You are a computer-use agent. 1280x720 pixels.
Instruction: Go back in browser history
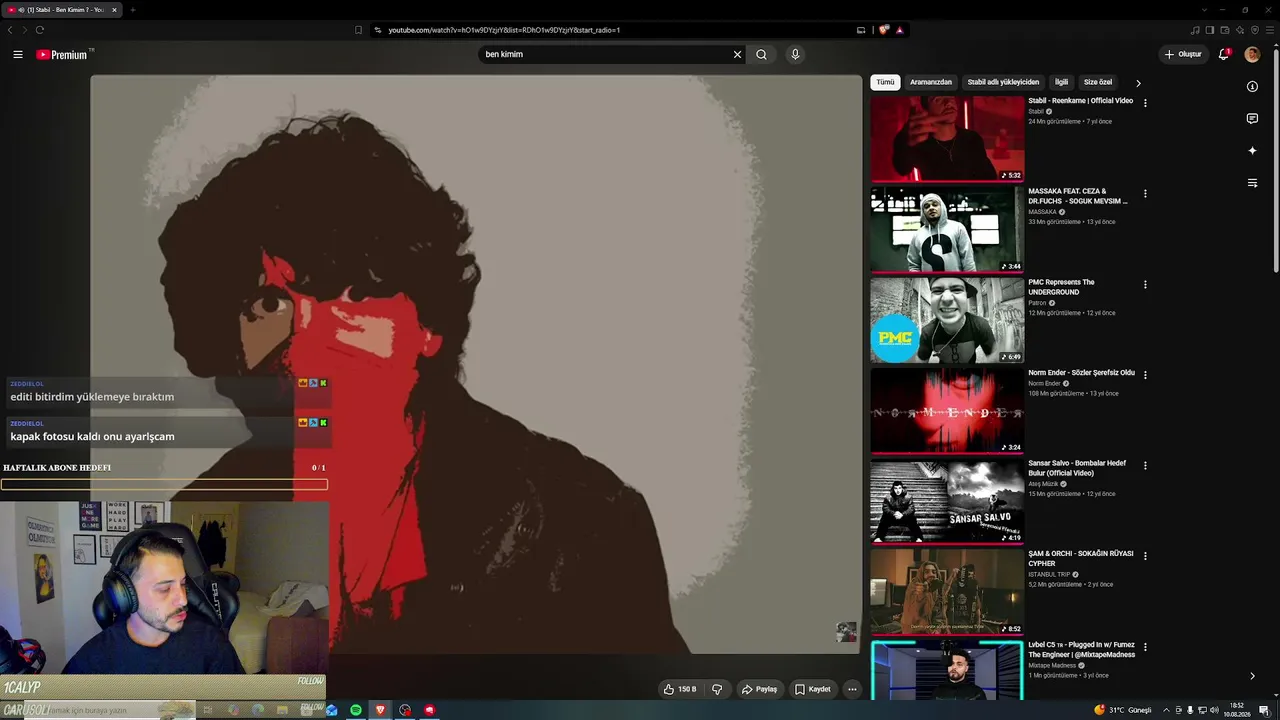point(10,30)
